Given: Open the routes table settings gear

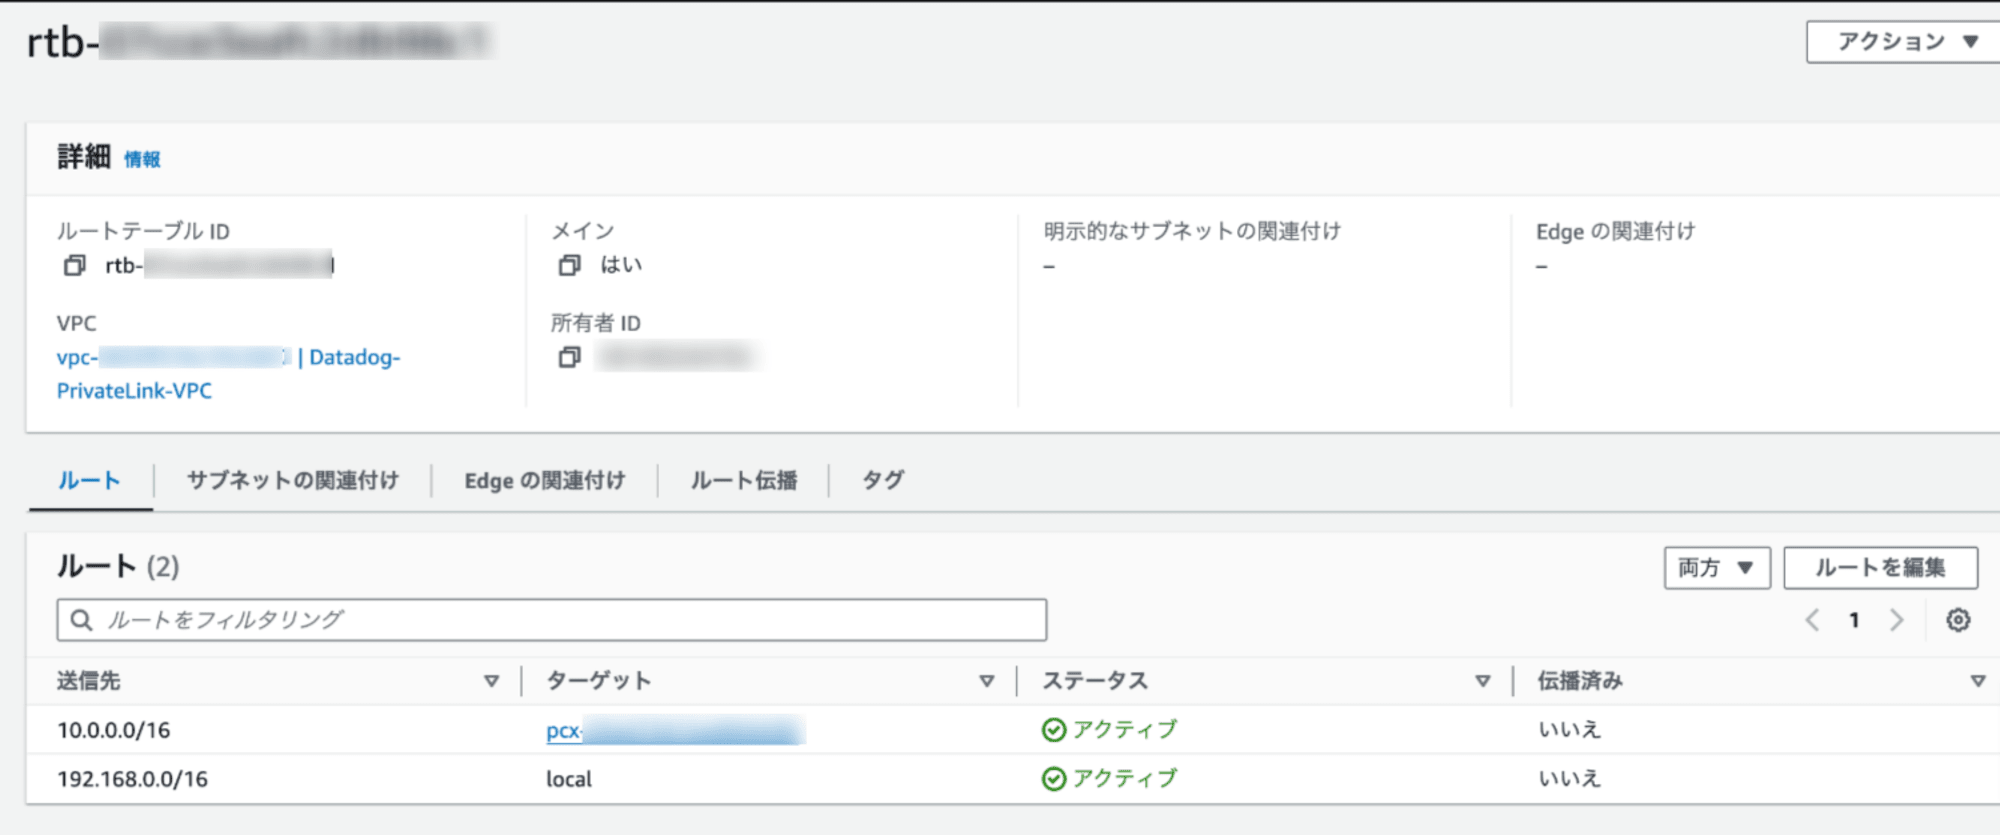Looking at the screenshot, I should pyautogui.click(x=1958, y=620).
